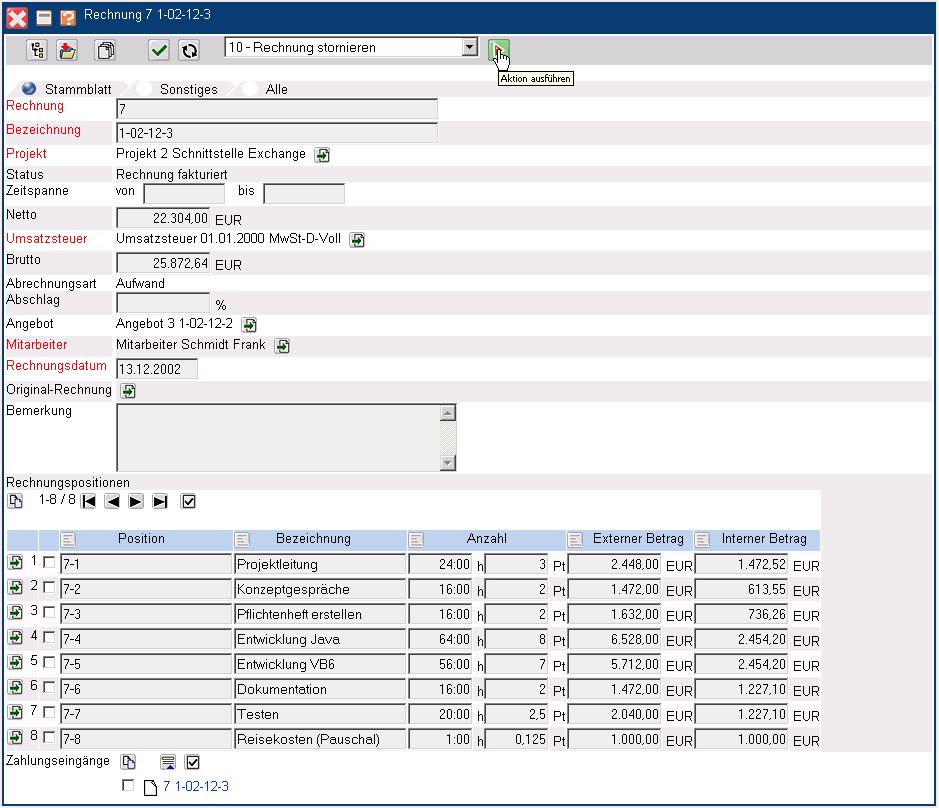The width and height of the screenshot is (939, 808).
Task: Click the green checkmark save icon in toolbar
Action: [158, 50]
